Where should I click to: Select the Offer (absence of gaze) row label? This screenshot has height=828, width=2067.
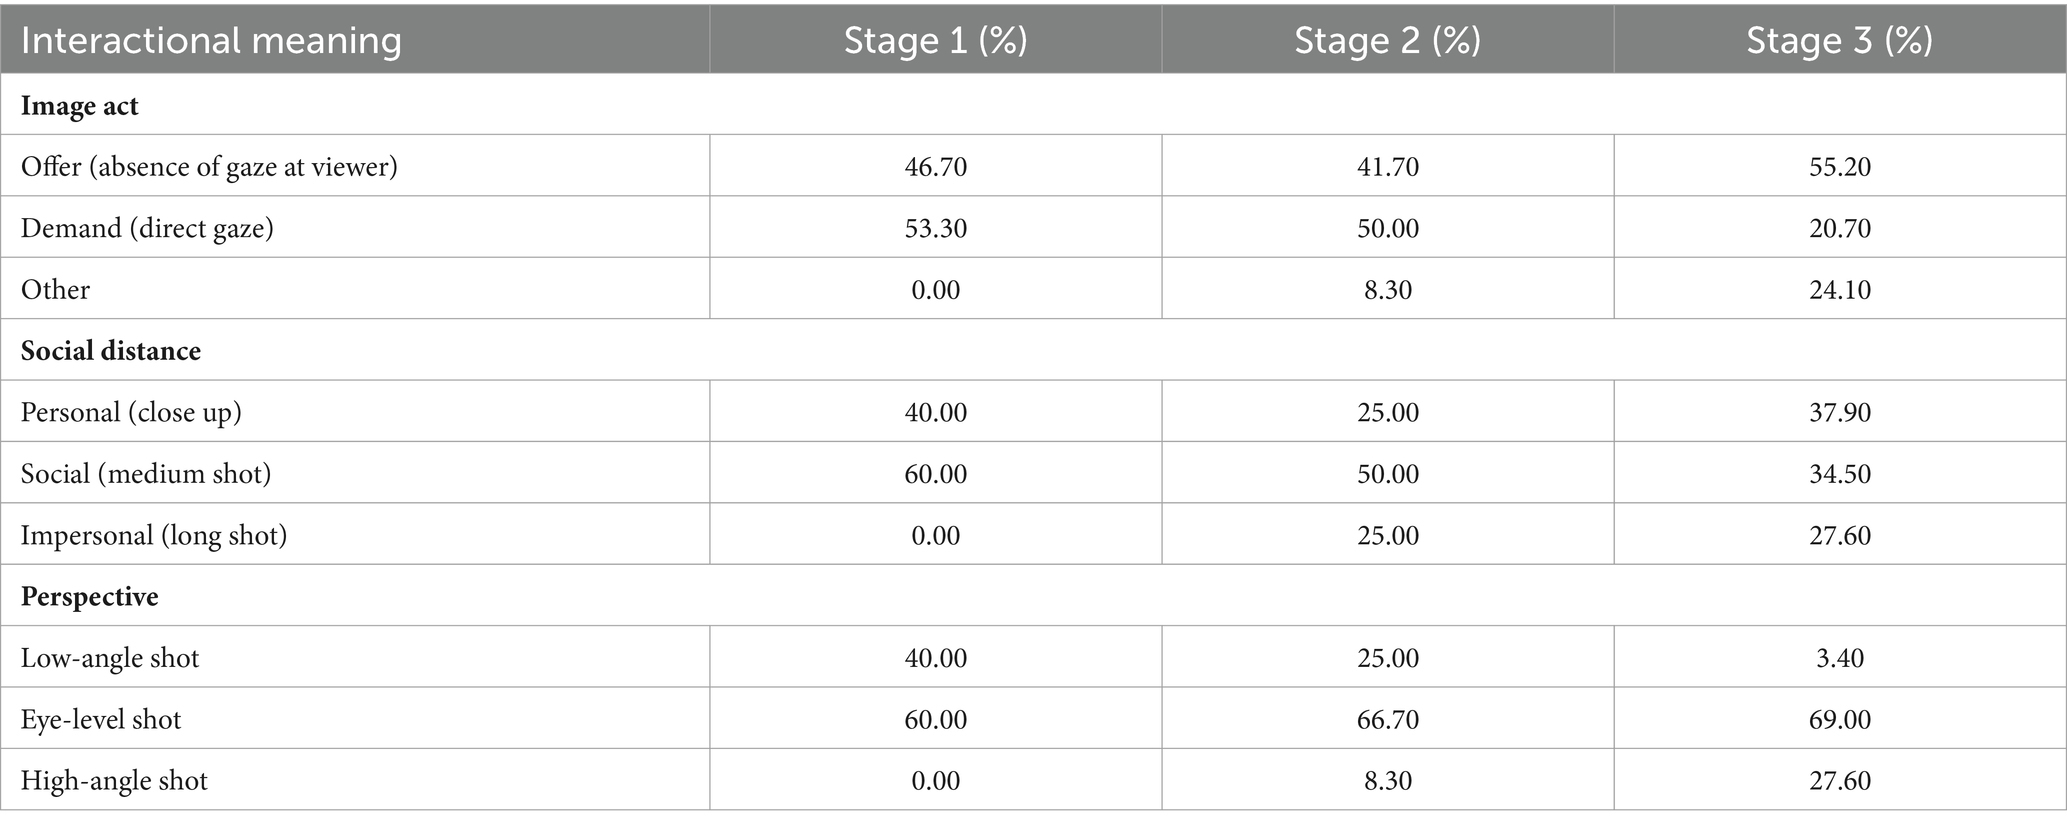(209, 166)
